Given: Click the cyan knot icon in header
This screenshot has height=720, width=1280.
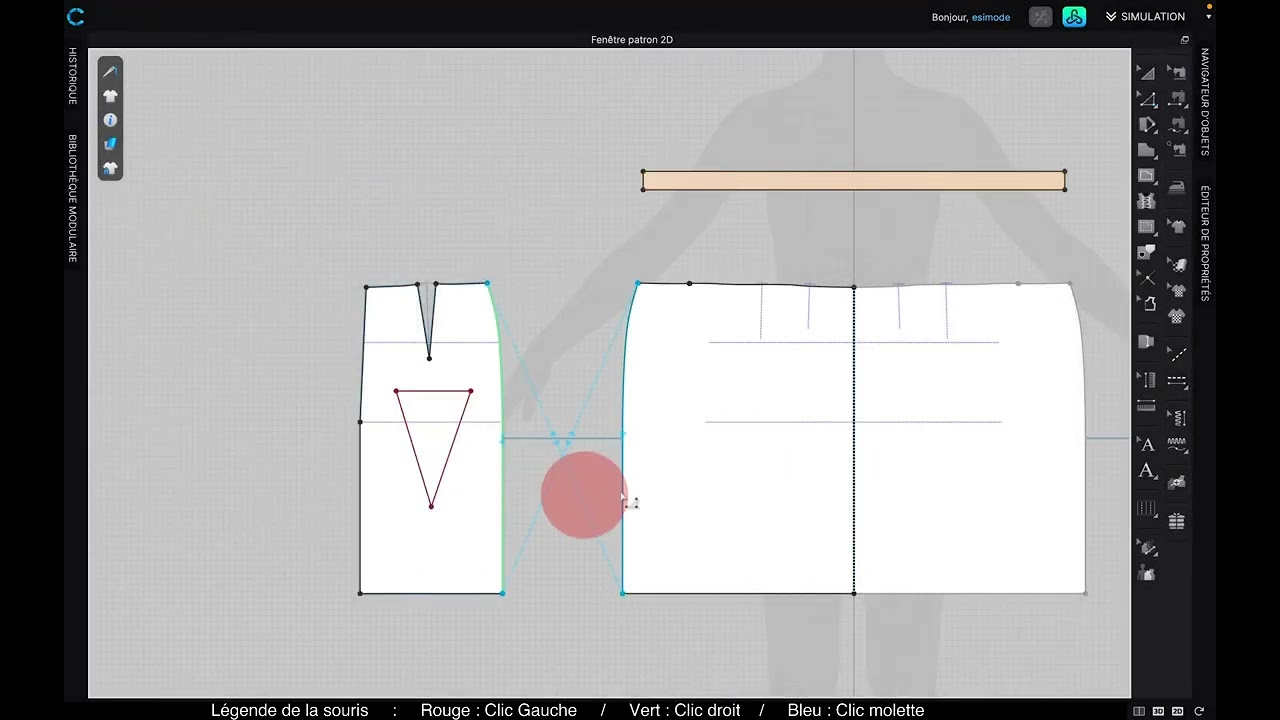Looking at the screenshot, I should point(1074,17).
